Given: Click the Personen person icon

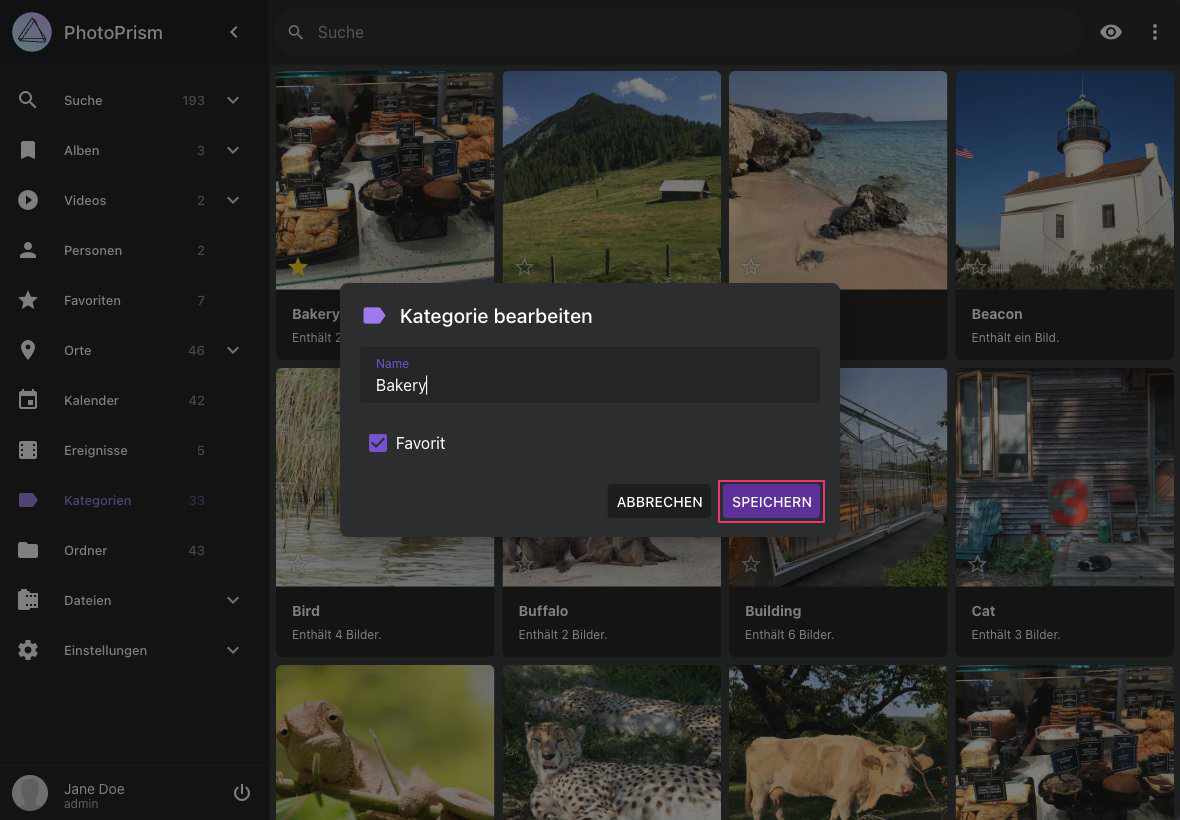Looking at the screenshot, I should [28, 251].
